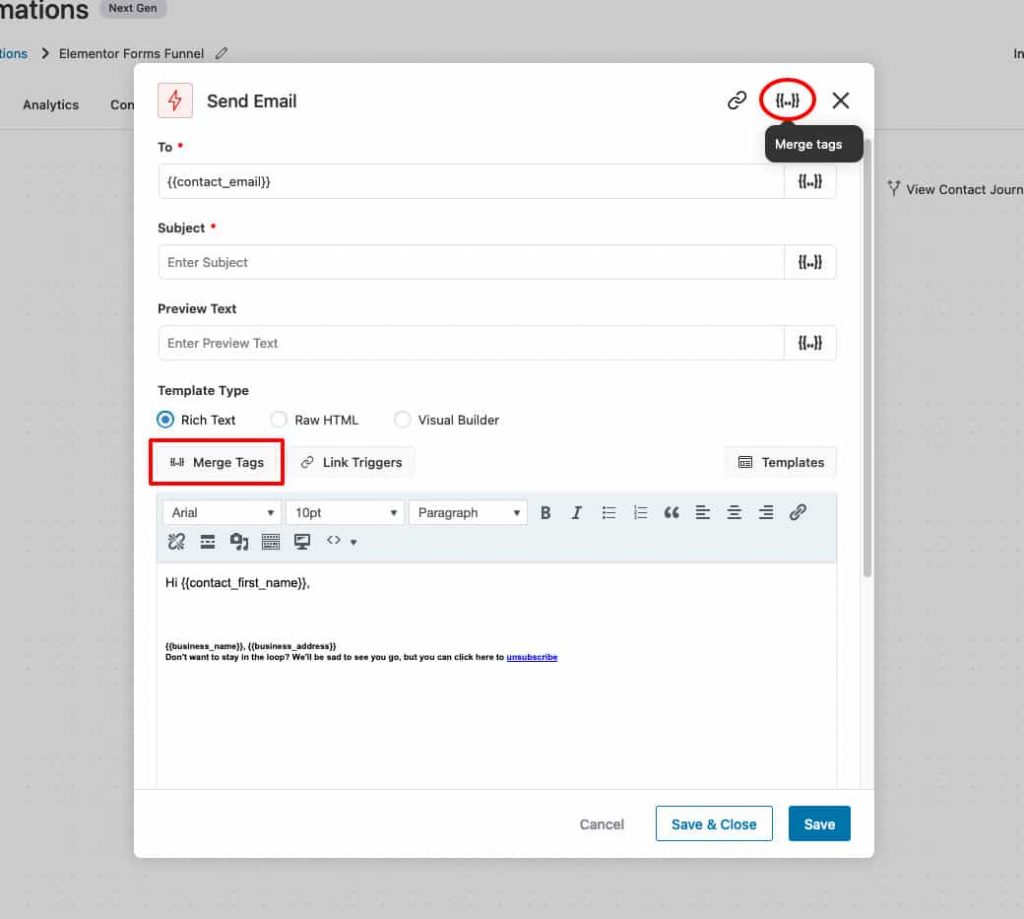Click the unsubscribe link in email body

(x=531, y=657)
